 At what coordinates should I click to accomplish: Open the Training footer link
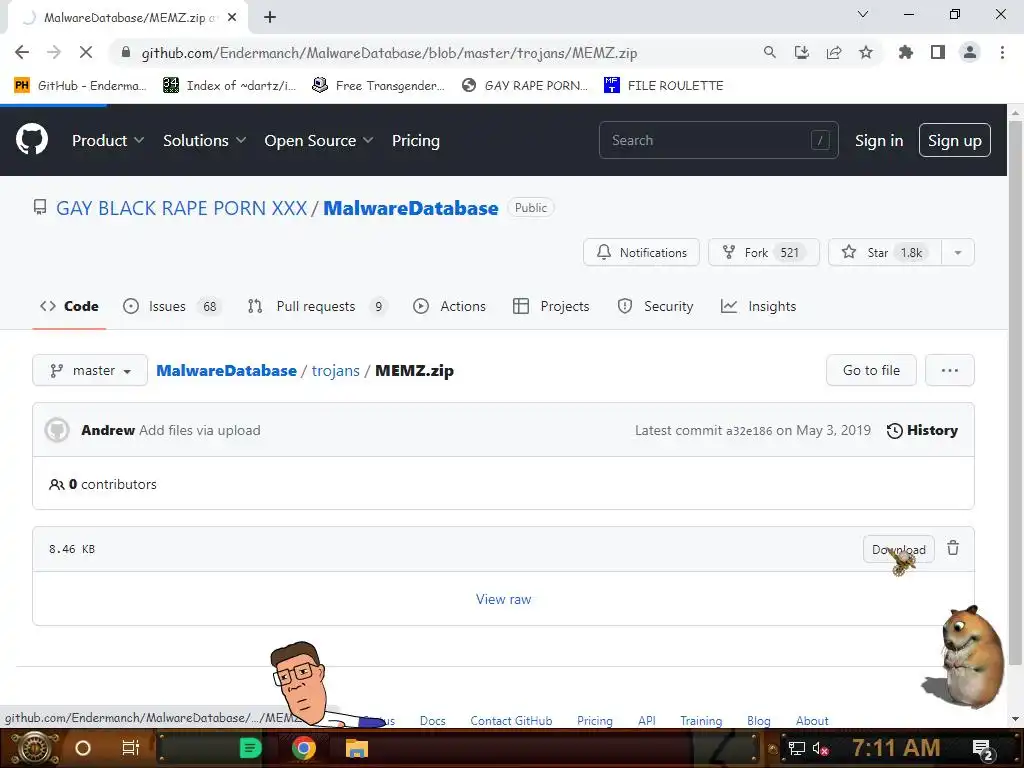click(x=701, y=720)
